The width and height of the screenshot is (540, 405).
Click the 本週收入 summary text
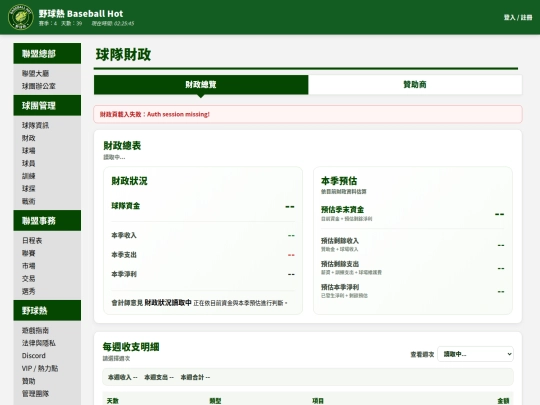point(123,377)
